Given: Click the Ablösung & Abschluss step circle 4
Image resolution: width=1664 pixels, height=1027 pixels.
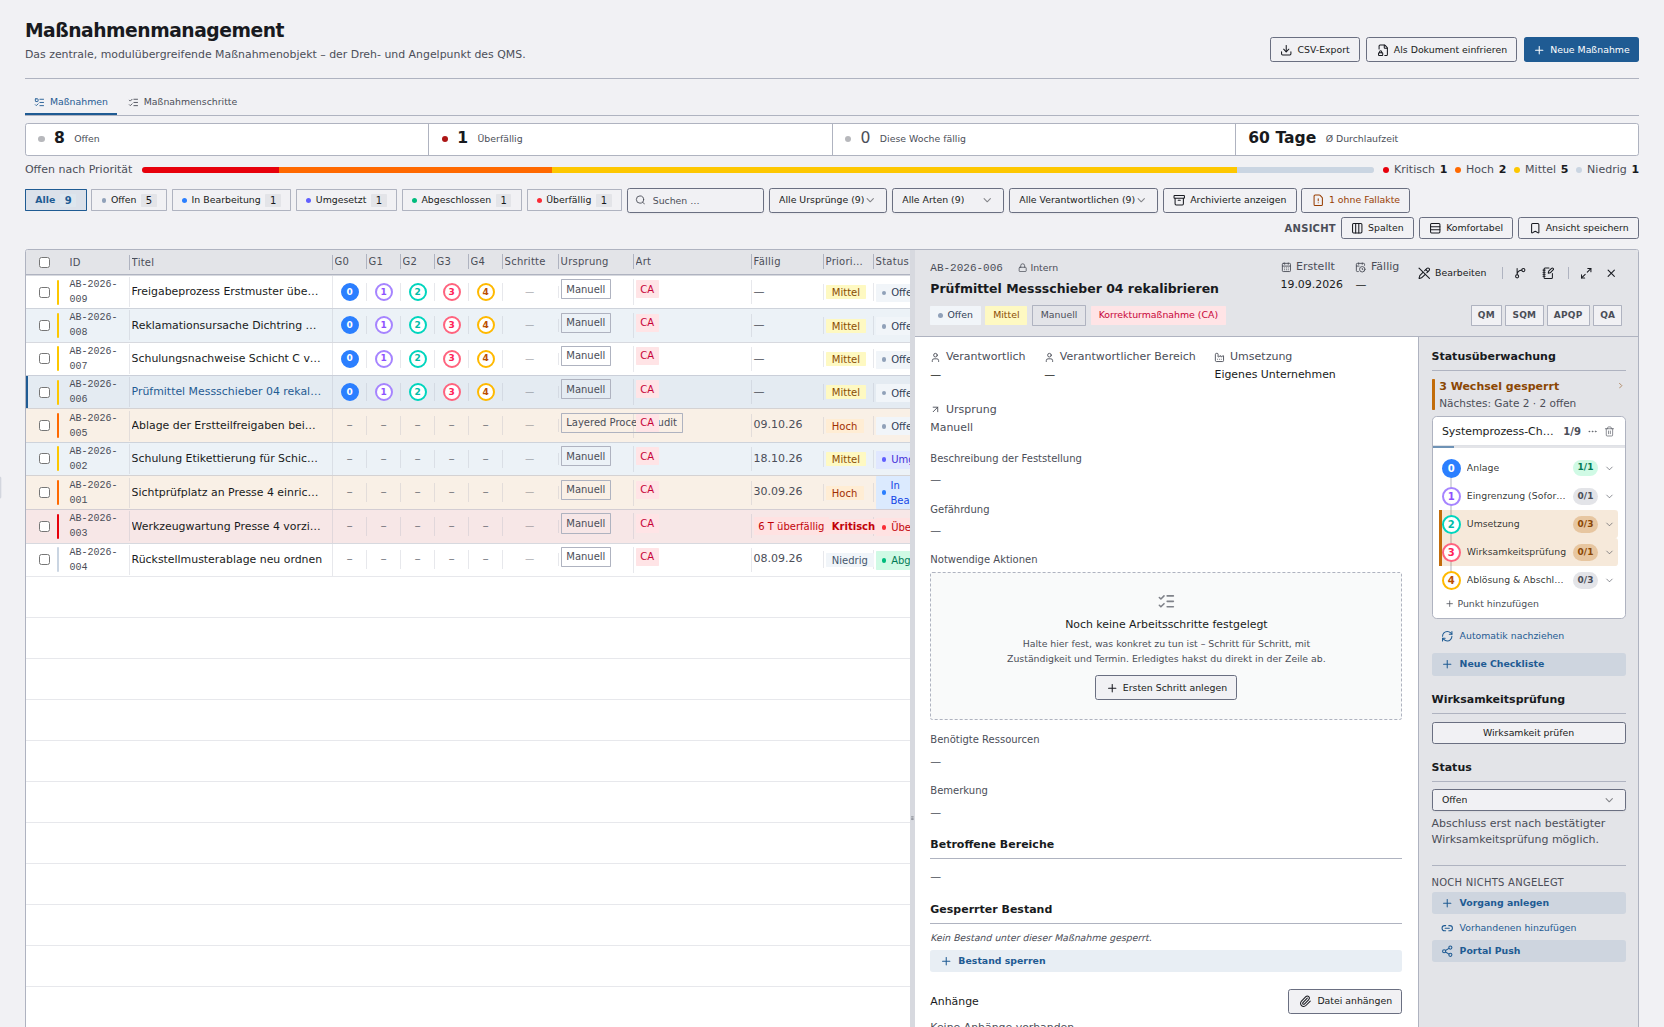Looking at the screenshot, I should pyautogui.click(x=1451, y=580).
